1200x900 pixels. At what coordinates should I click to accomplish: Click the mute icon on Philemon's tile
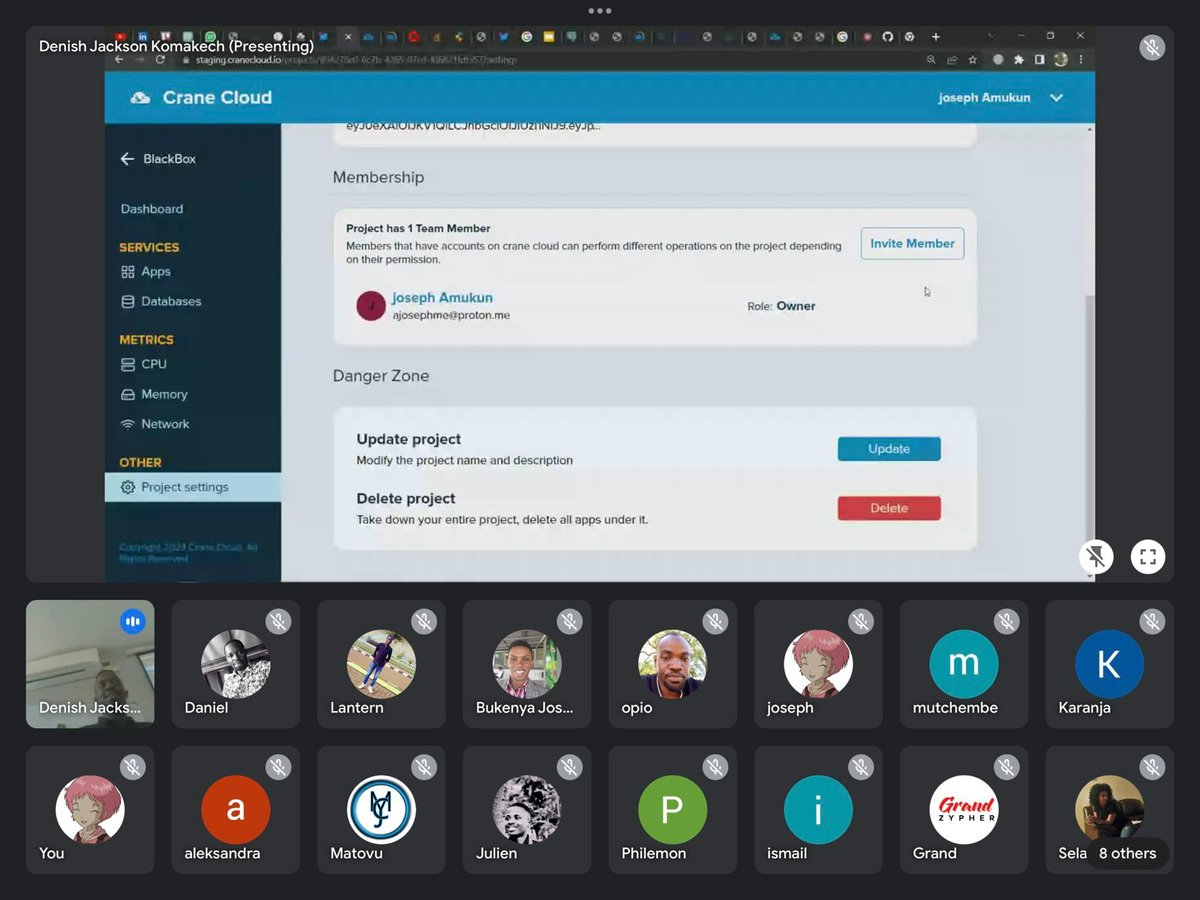pos(715,768)
